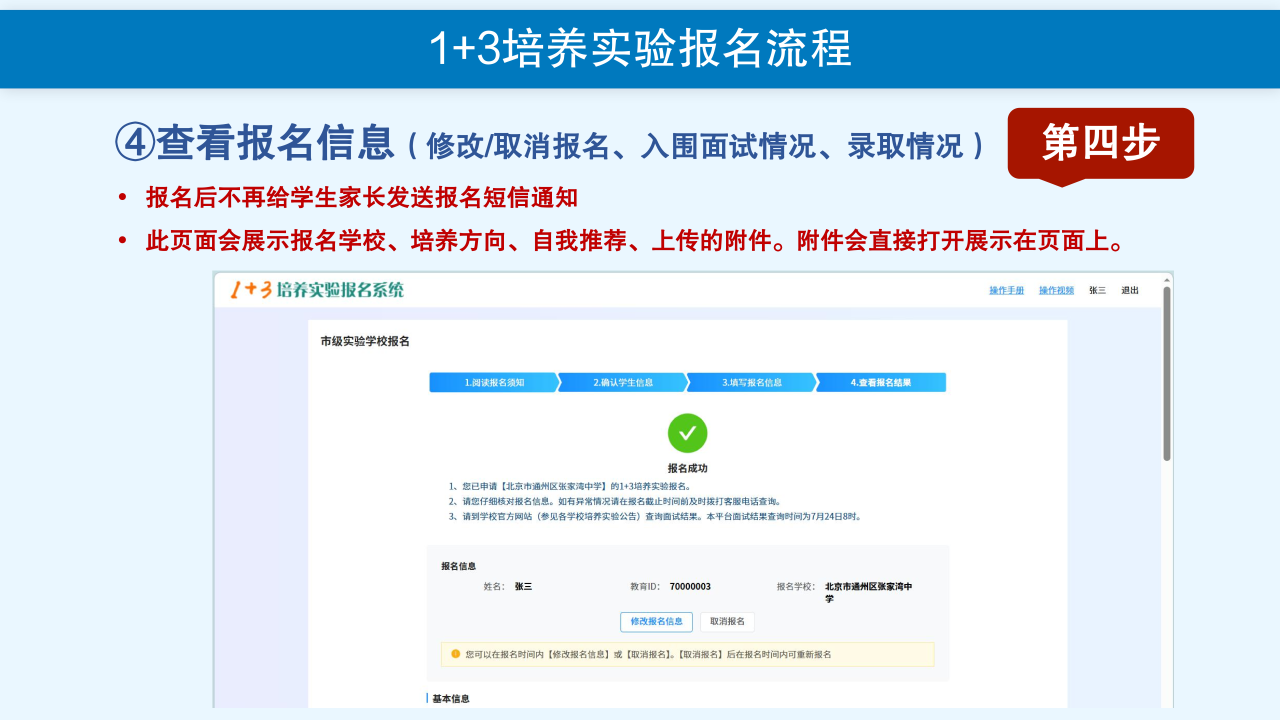
Task: Click the 基本信息 section heading
Action: coord(450,698)
